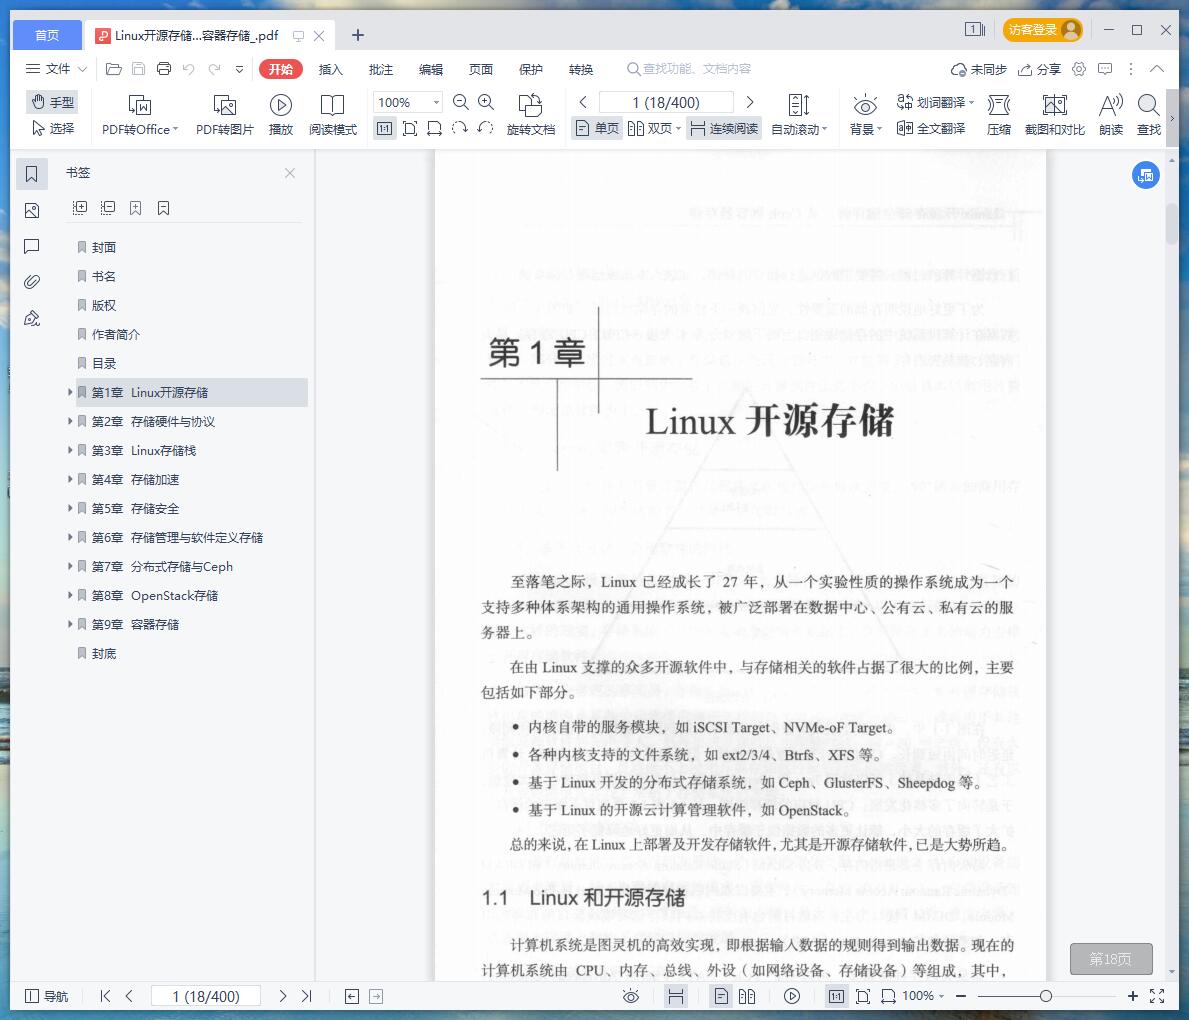Viewport: 1189px width, 1020px height.
Task: Click the 分享 share button
Action: click(x=1039, y=69)
